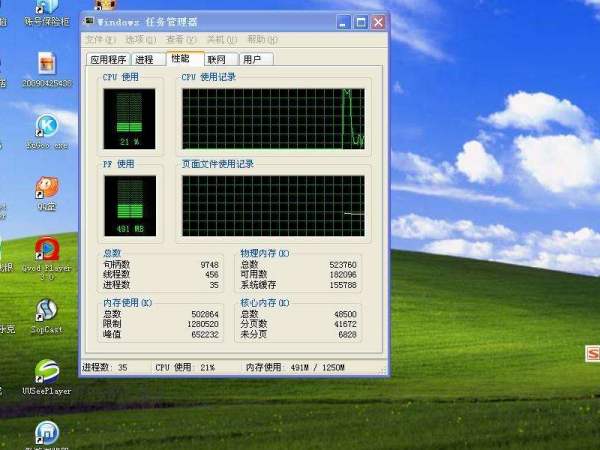Launch UUSeePlayer from the desktop
The image size is (600, 450).
(x=46, y=372)
